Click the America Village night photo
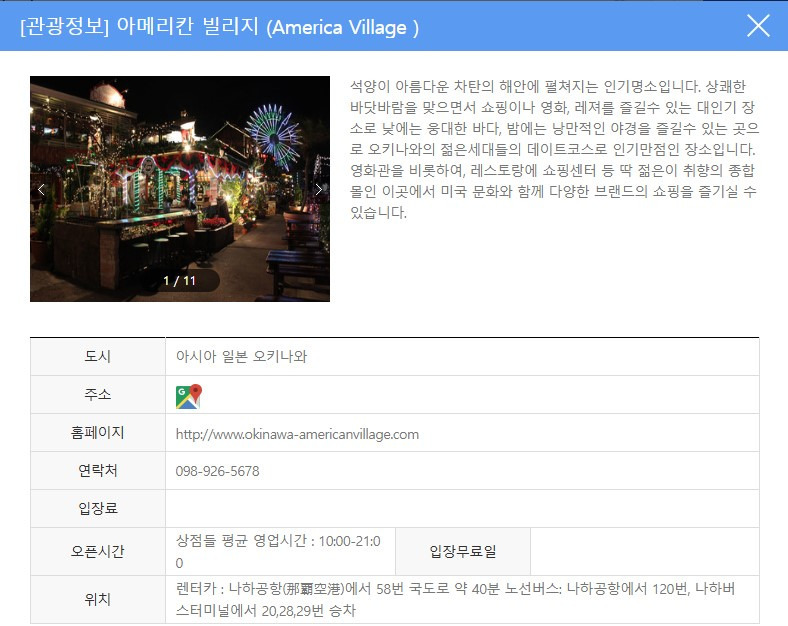 [180, 189]
